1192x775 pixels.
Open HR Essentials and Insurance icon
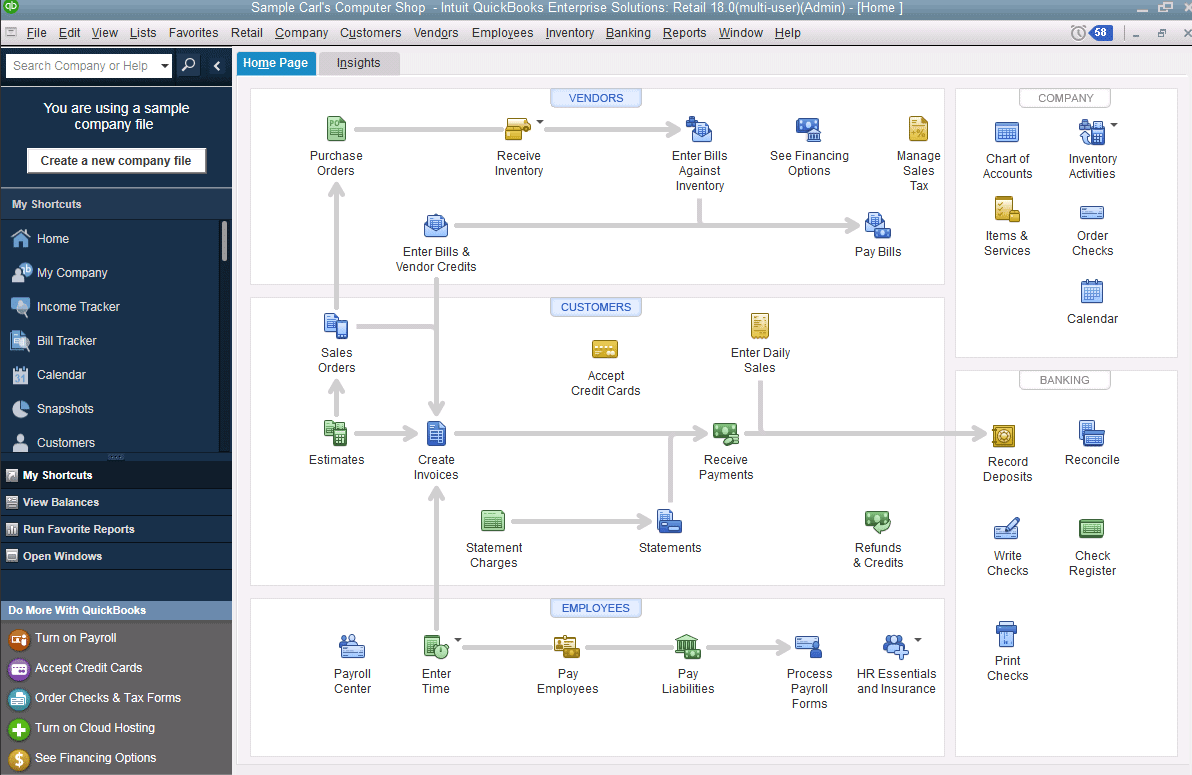pos(895,646)
